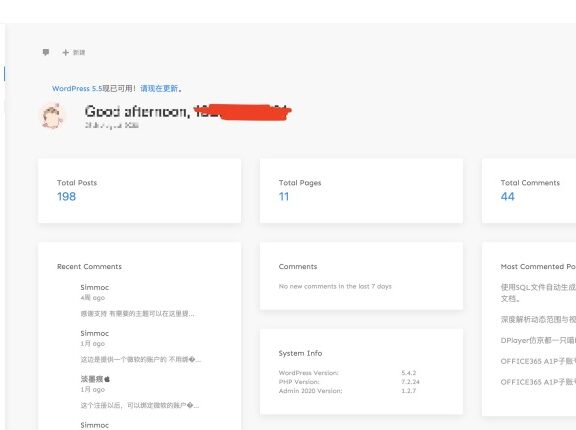Click the comment text starting 感谢支持
The height and width of the screenshot is (430, 576).
click(x=137, y=314)
